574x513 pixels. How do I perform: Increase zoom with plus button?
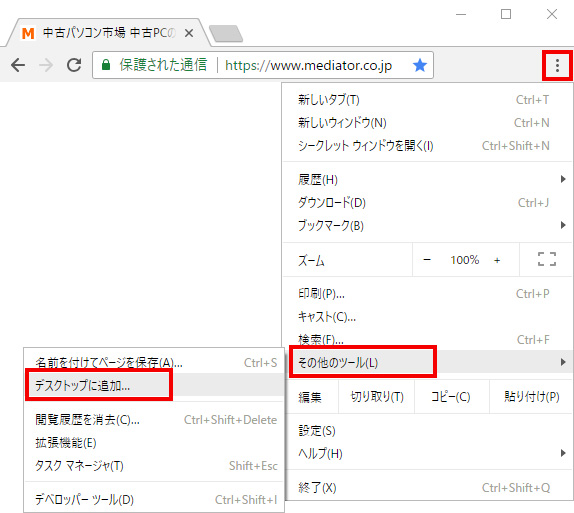coord(497,260)
